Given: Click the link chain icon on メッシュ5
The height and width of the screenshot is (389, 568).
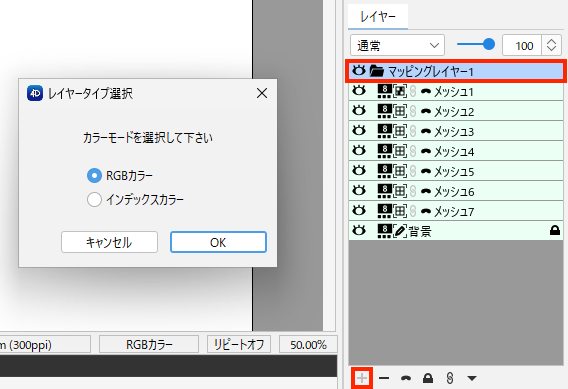Looking at the screenshot, I should coord(413,171).
